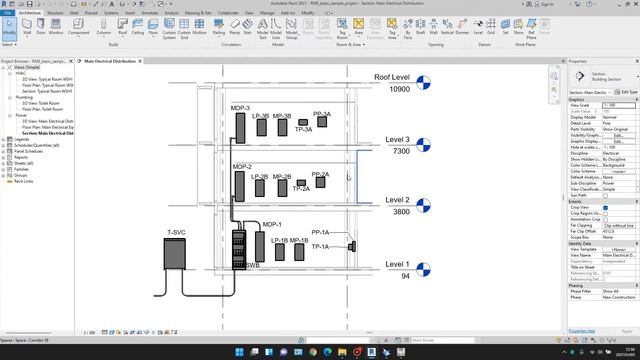Open the Annotate ribbon tab
Image resolution: width=640 pixels, height=360 pixels.
pyautogui.click(x=150, y=13)
